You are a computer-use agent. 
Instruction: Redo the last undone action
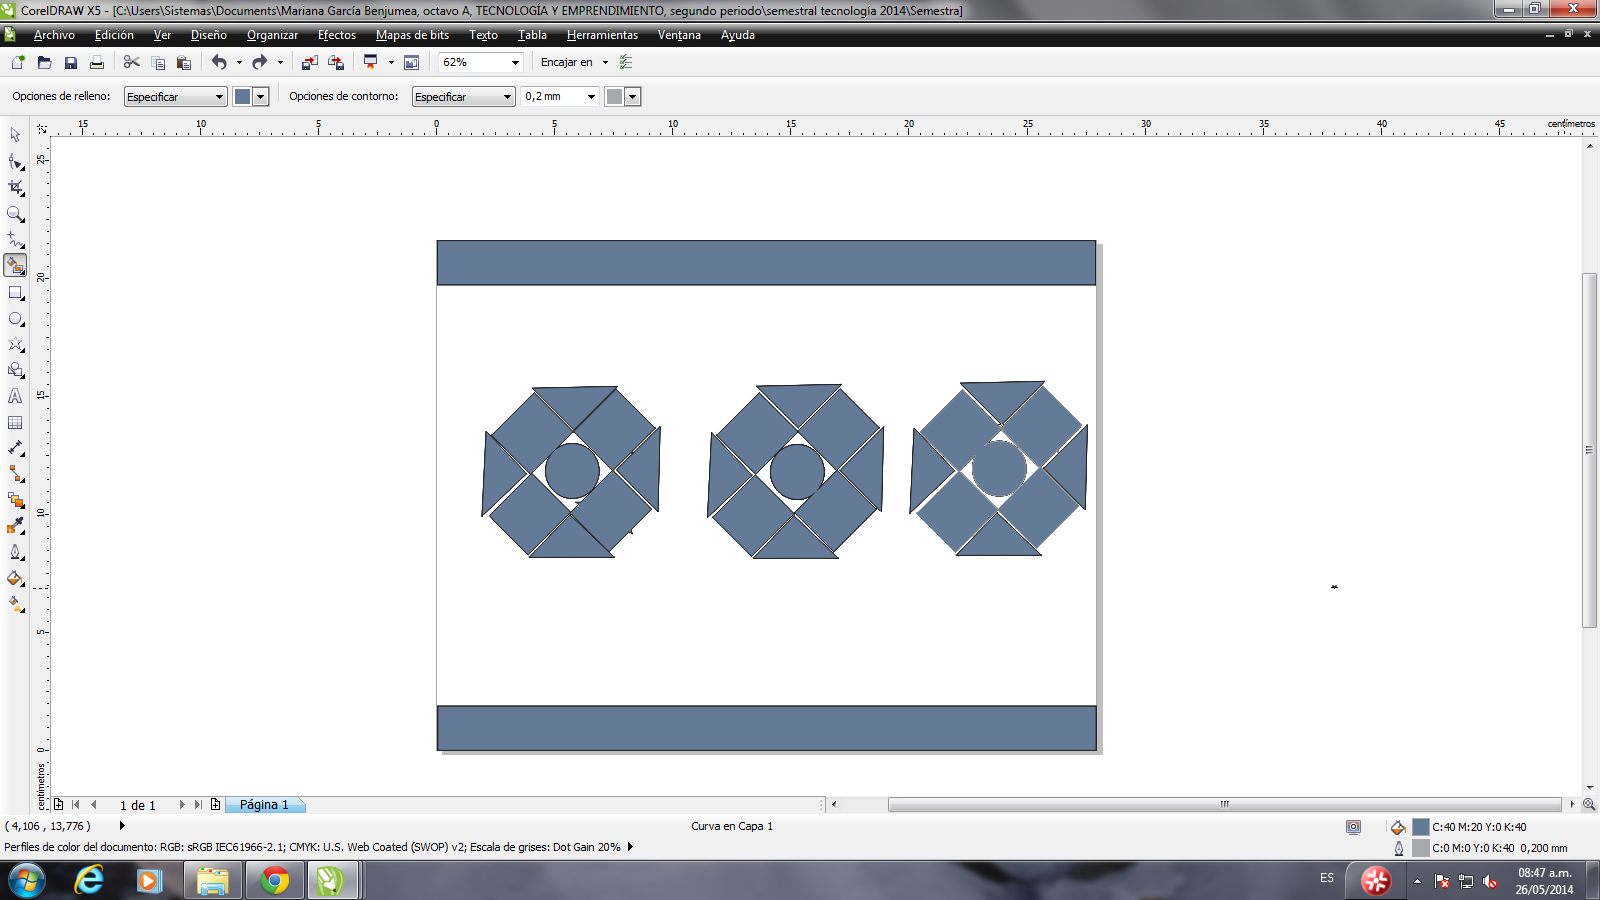(260, 62)
